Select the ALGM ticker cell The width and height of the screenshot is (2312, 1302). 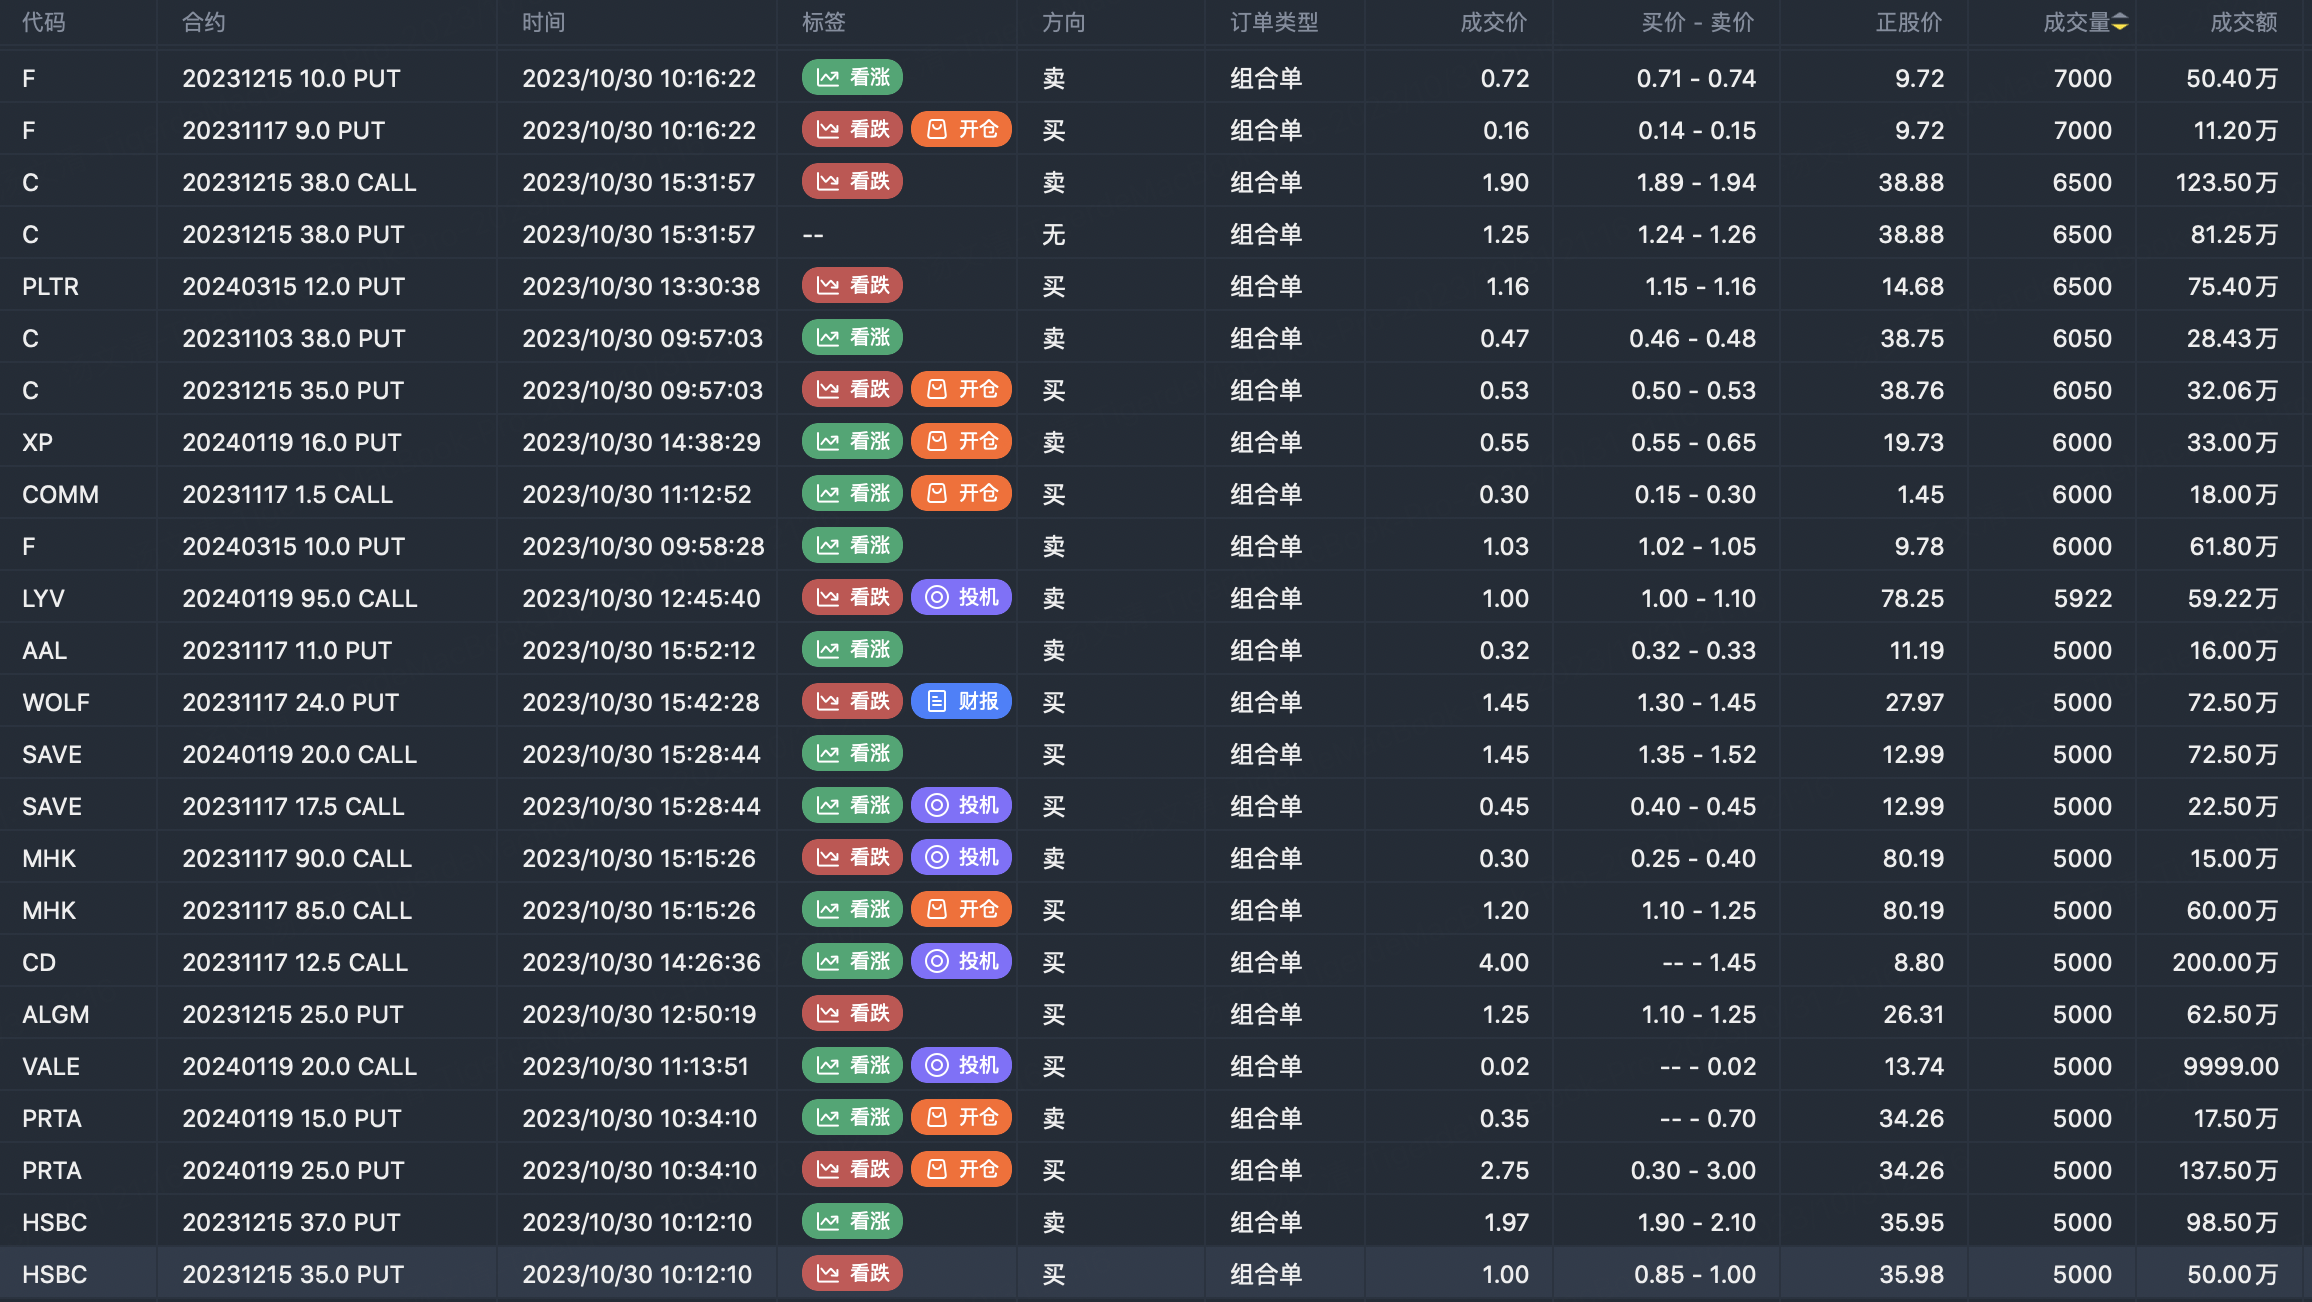click(56, 1014)
